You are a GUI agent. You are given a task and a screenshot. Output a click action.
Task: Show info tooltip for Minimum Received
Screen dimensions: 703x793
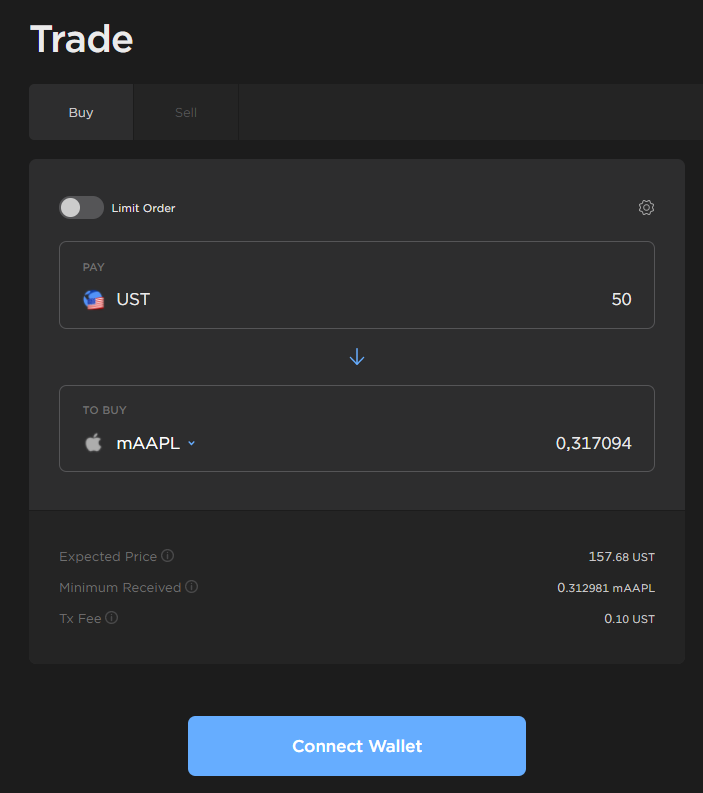click(x=192, y=587)
